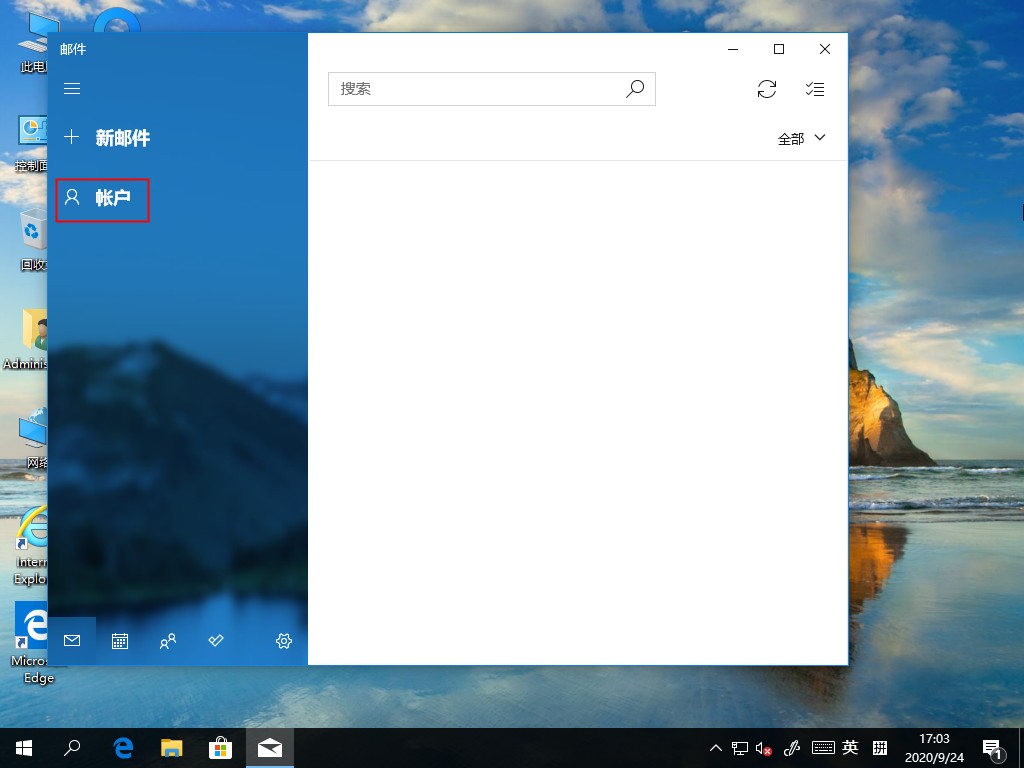This screenshot has width=1024, height=768.
Task: Click the plus icon beside 新邮件
Action: click(71, 137)
